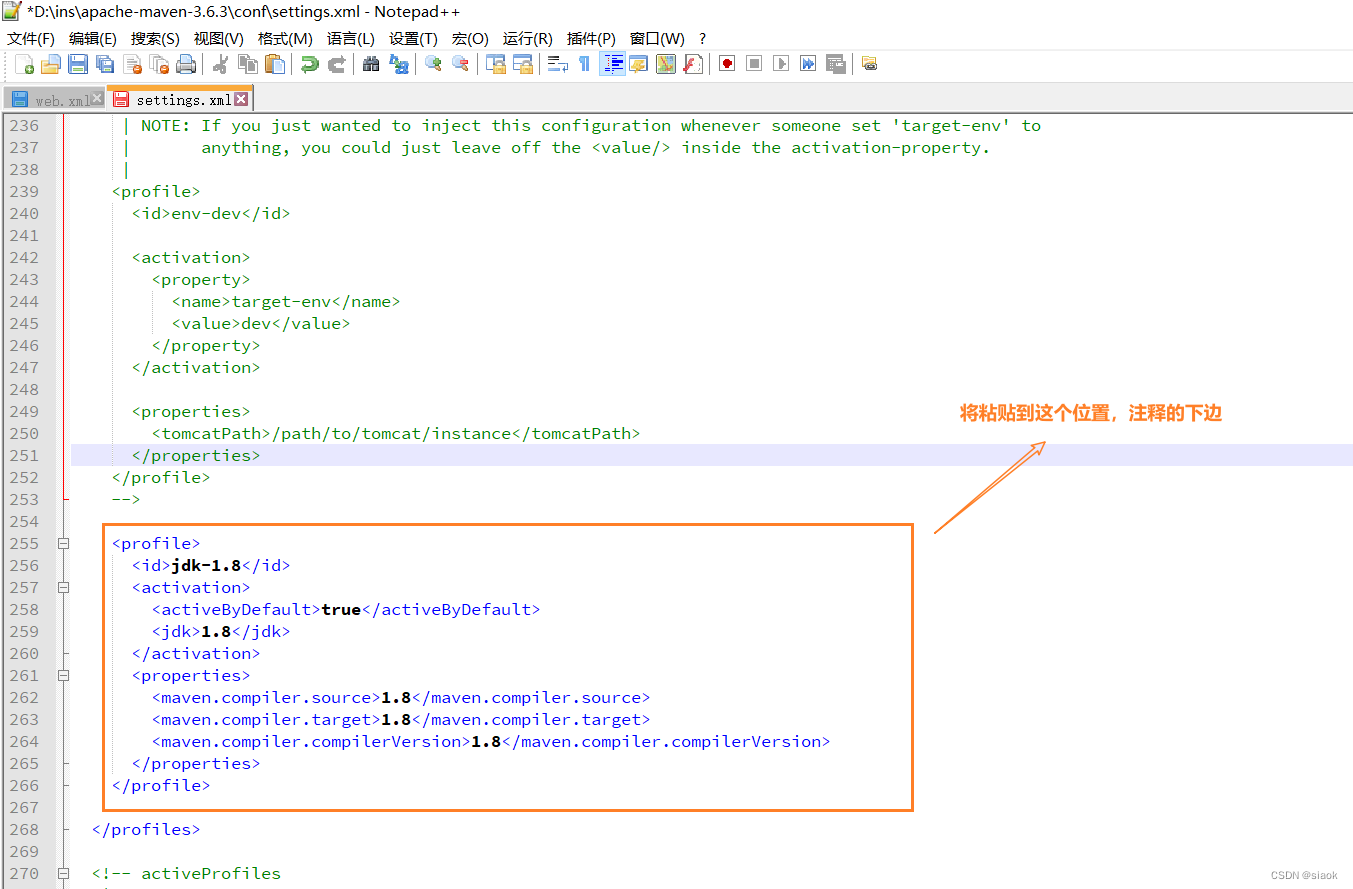Image resolution: width=1353 pixels, height=889 pixels.
Task: Open the 搜索(S) menu
Action: point(155,39)
